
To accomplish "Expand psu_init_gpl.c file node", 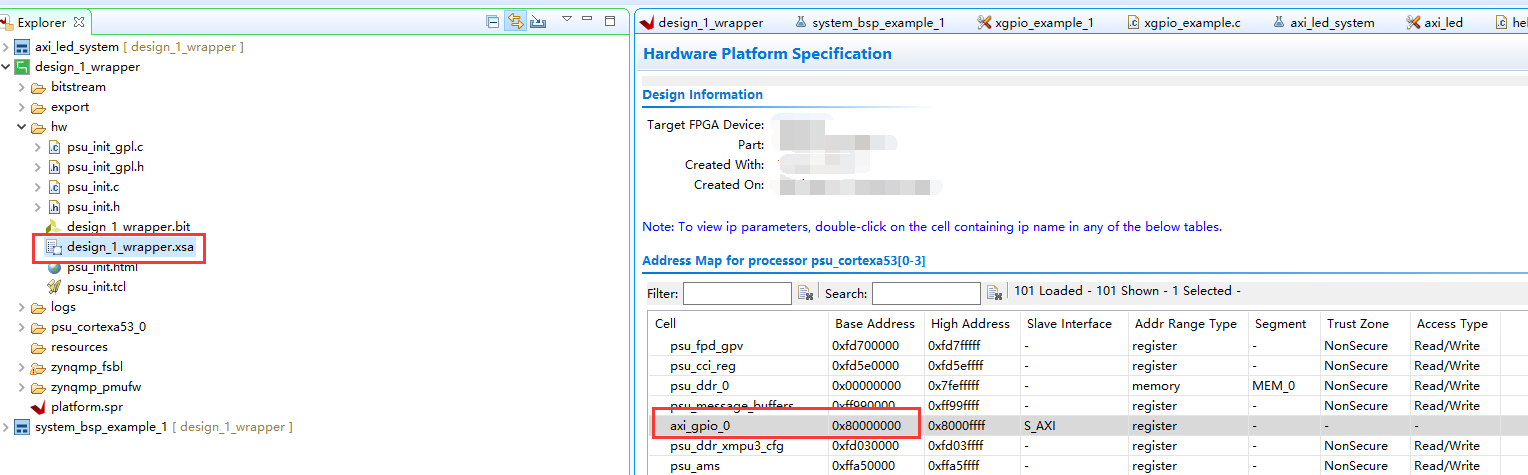I will point(38,147).
